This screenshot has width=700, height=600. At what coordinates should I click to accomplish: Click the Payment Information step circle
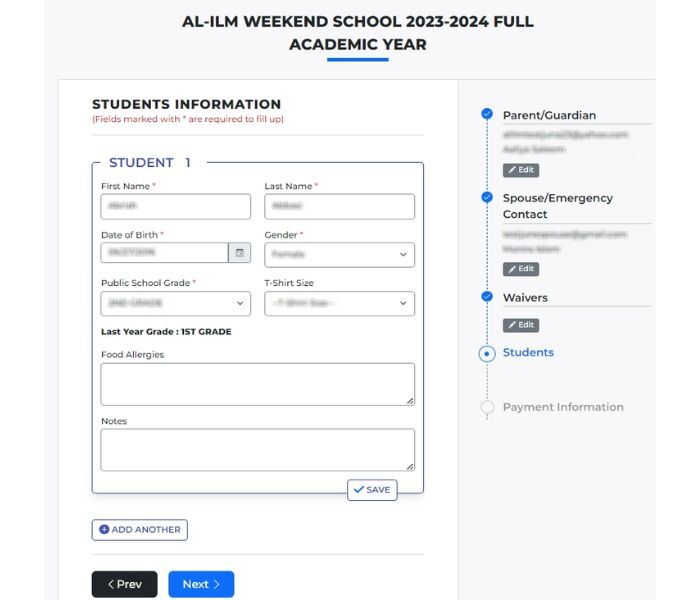coord(487,407)
